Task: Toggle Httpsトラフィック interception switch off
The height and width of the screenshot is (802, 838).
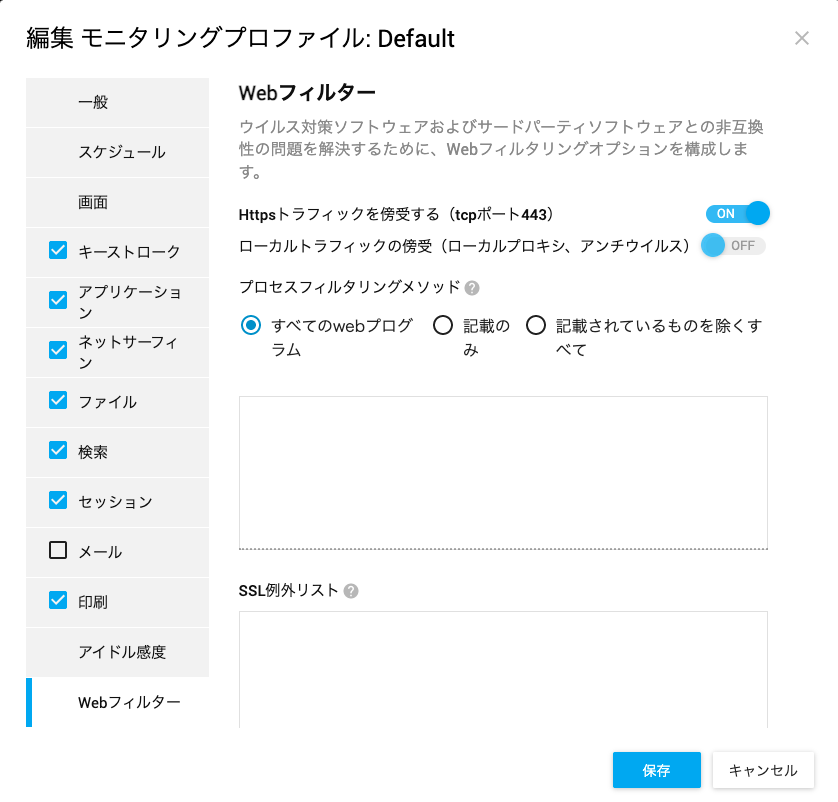Action: 738,214
